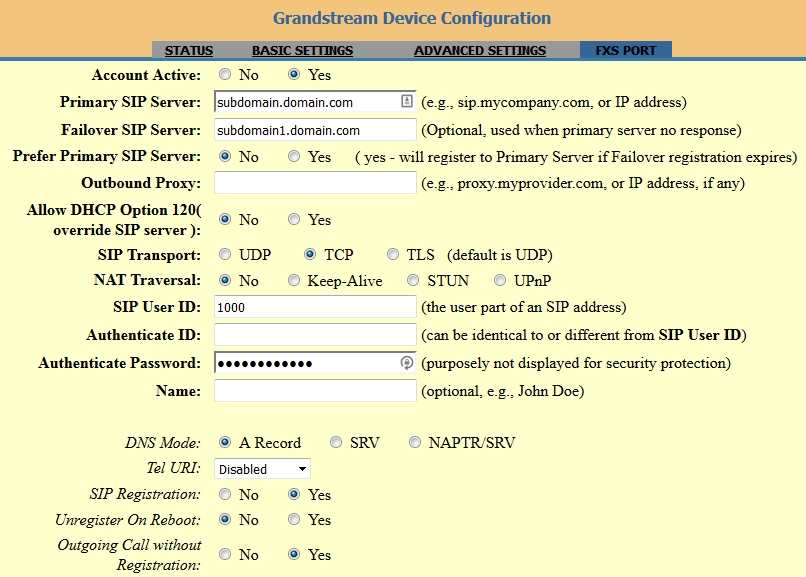This screenshot has width=806, height=577.
Task: Click the Failover SIP Server field
Action: coord(315,130)
